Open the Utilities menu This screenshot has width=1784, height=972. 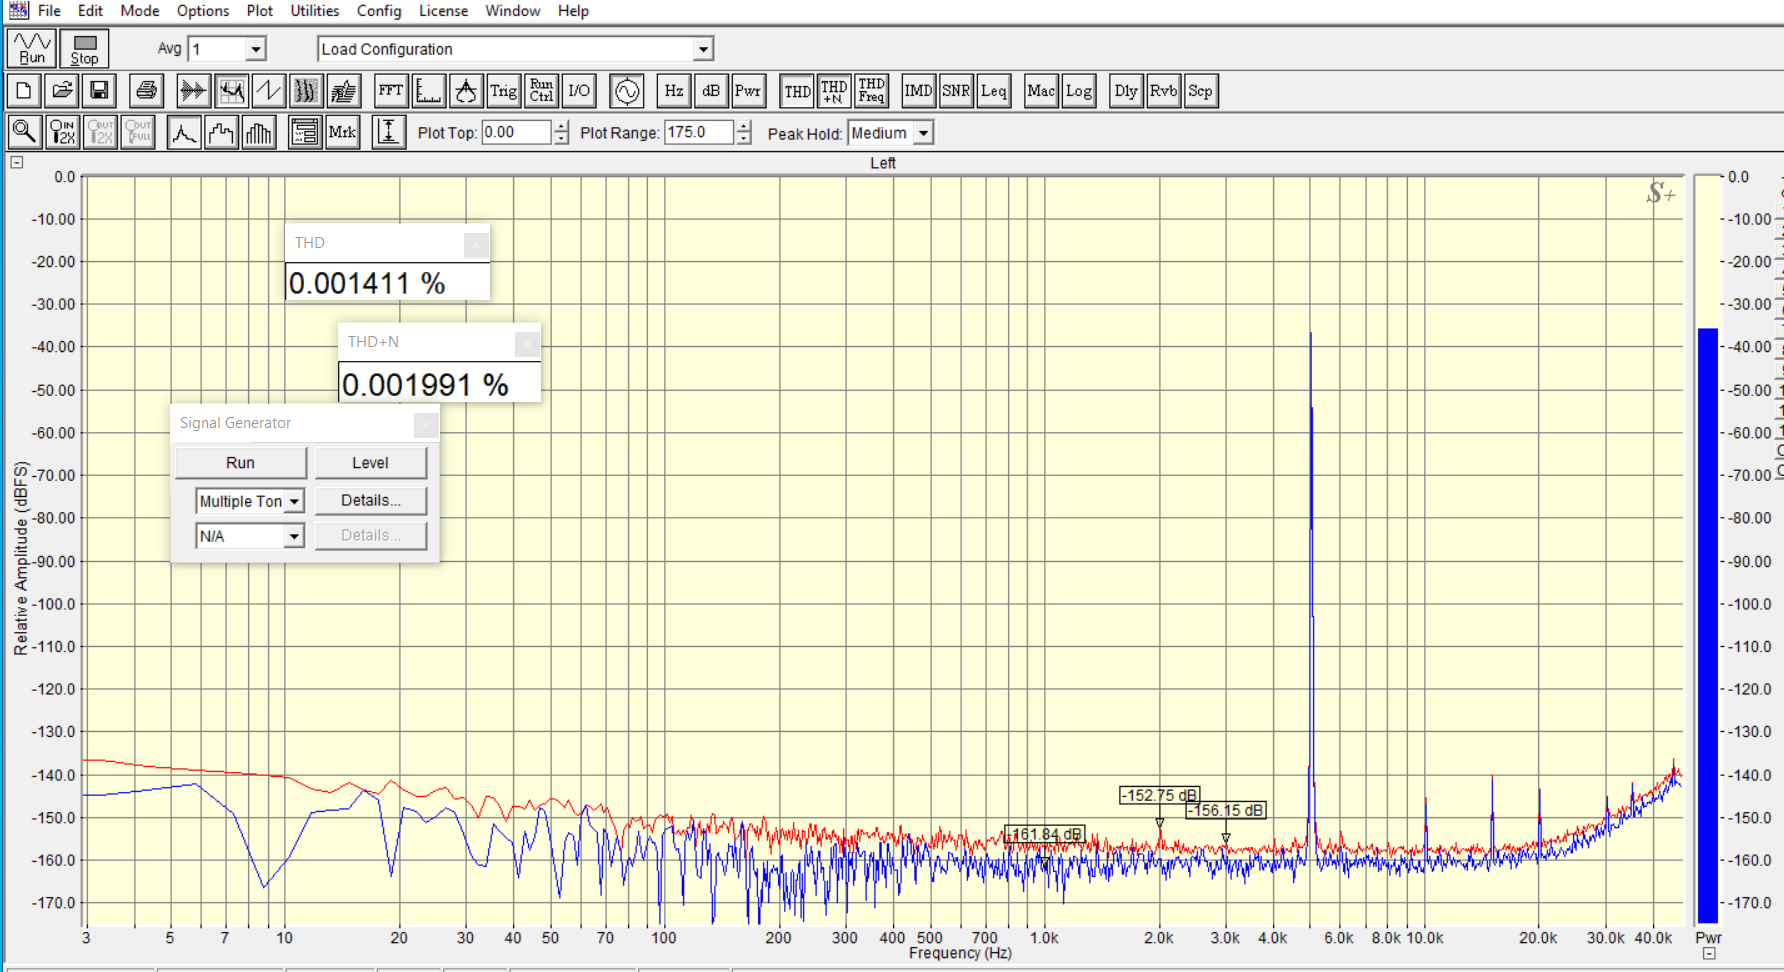pos(315,11)
